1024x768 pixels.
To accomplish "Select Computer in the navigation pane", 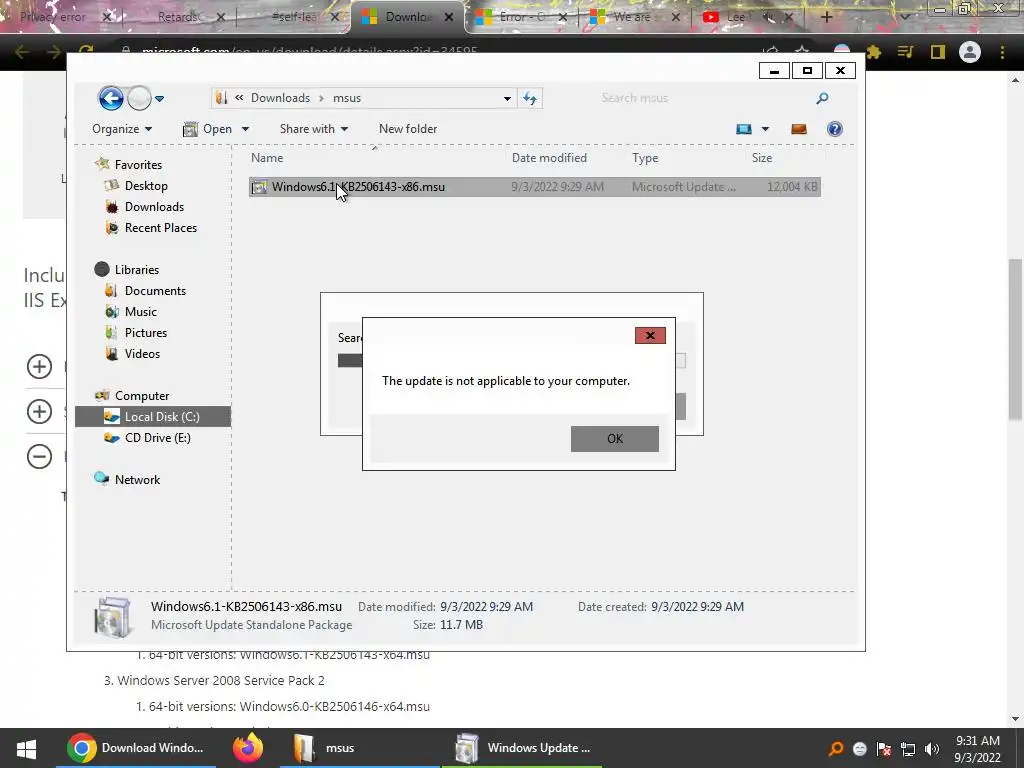I will [142, 395].
